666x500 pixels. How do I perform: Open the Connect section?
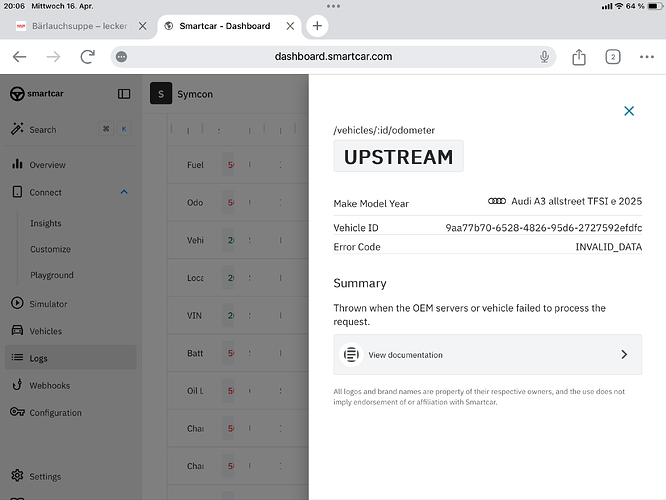point(45,192)
